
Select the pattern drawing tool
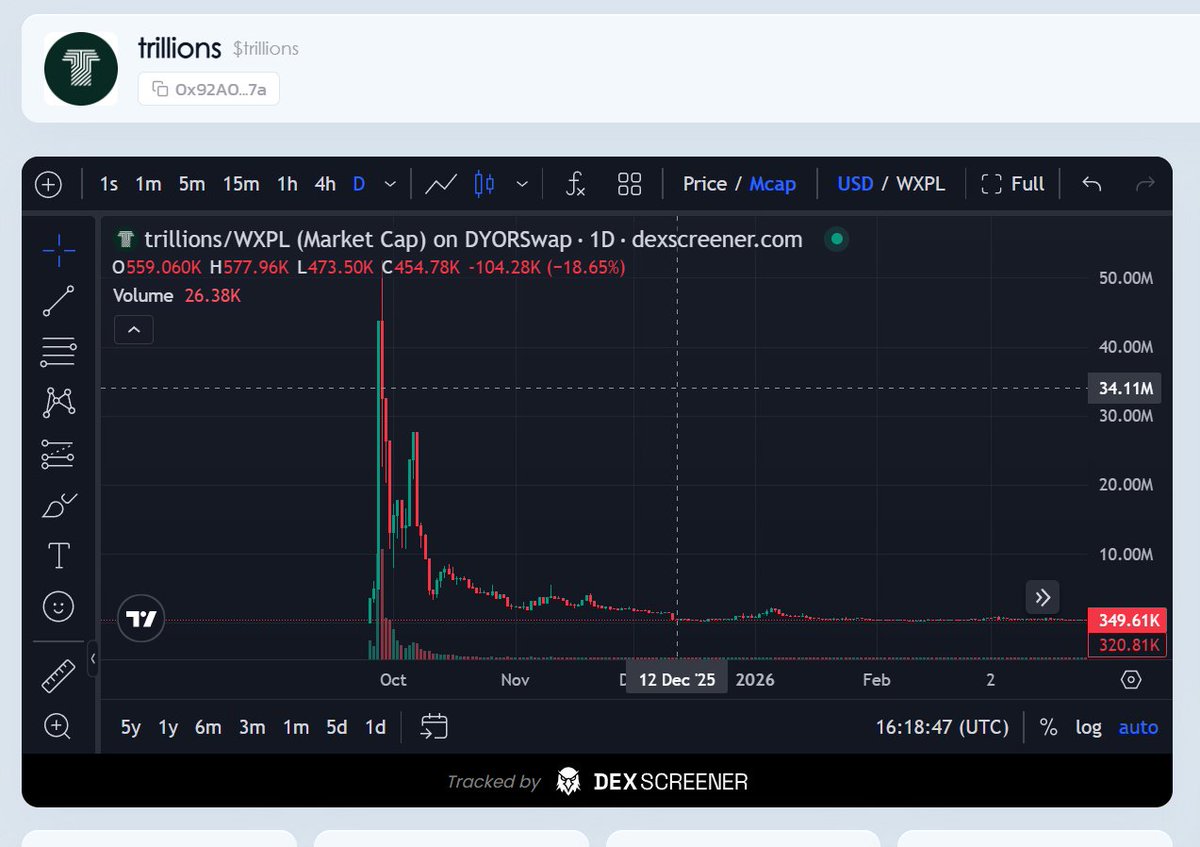(59, 403)
